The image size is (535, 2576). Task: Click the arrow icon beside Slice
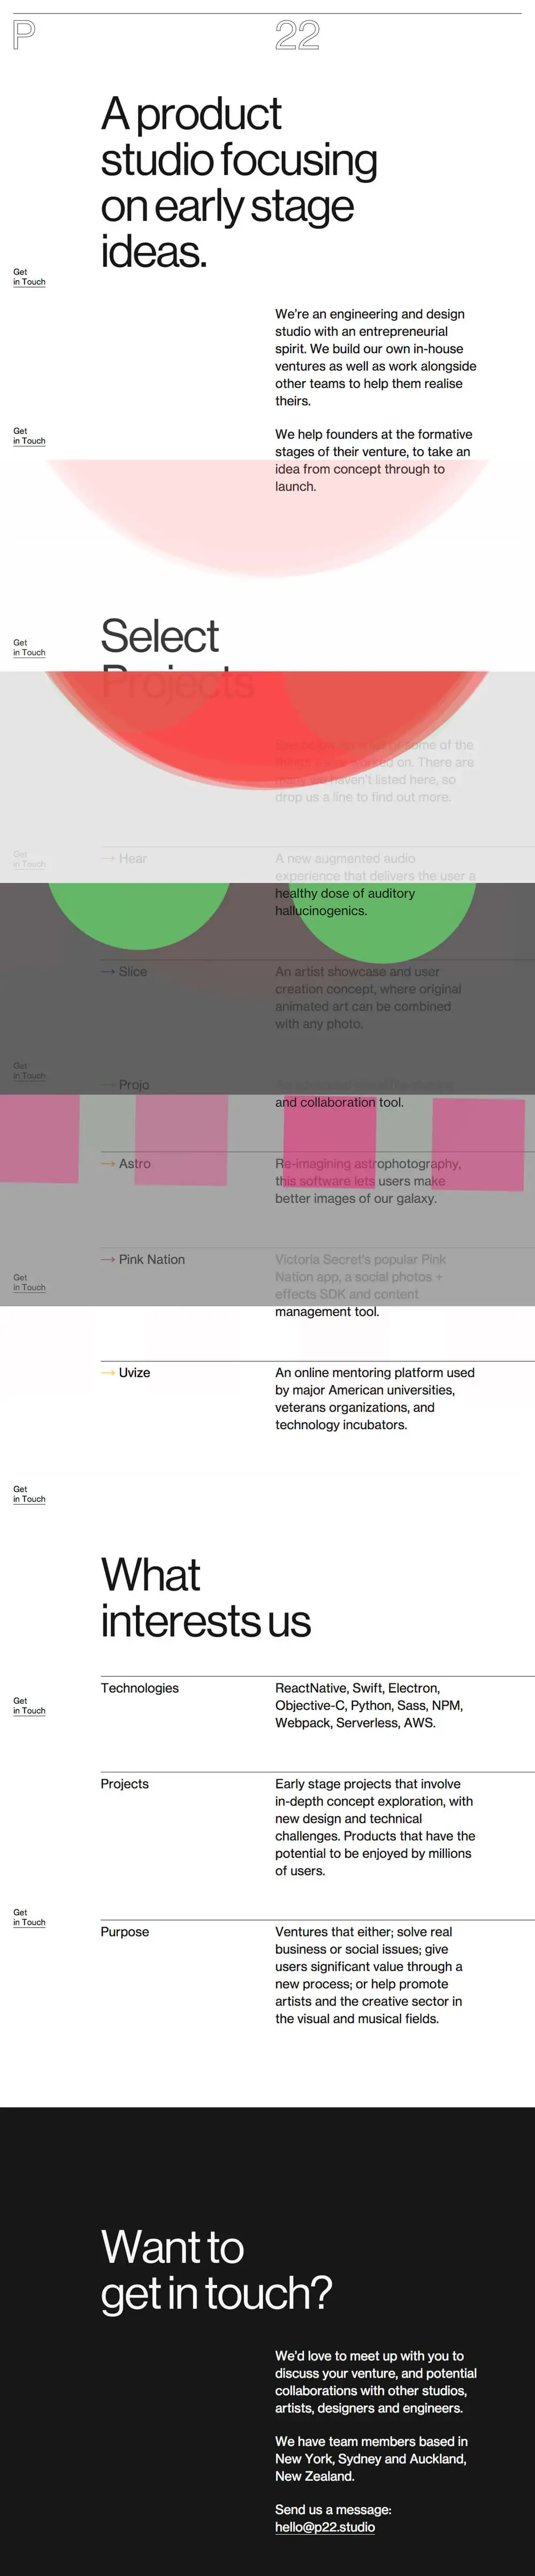click(x=108, y=971)
